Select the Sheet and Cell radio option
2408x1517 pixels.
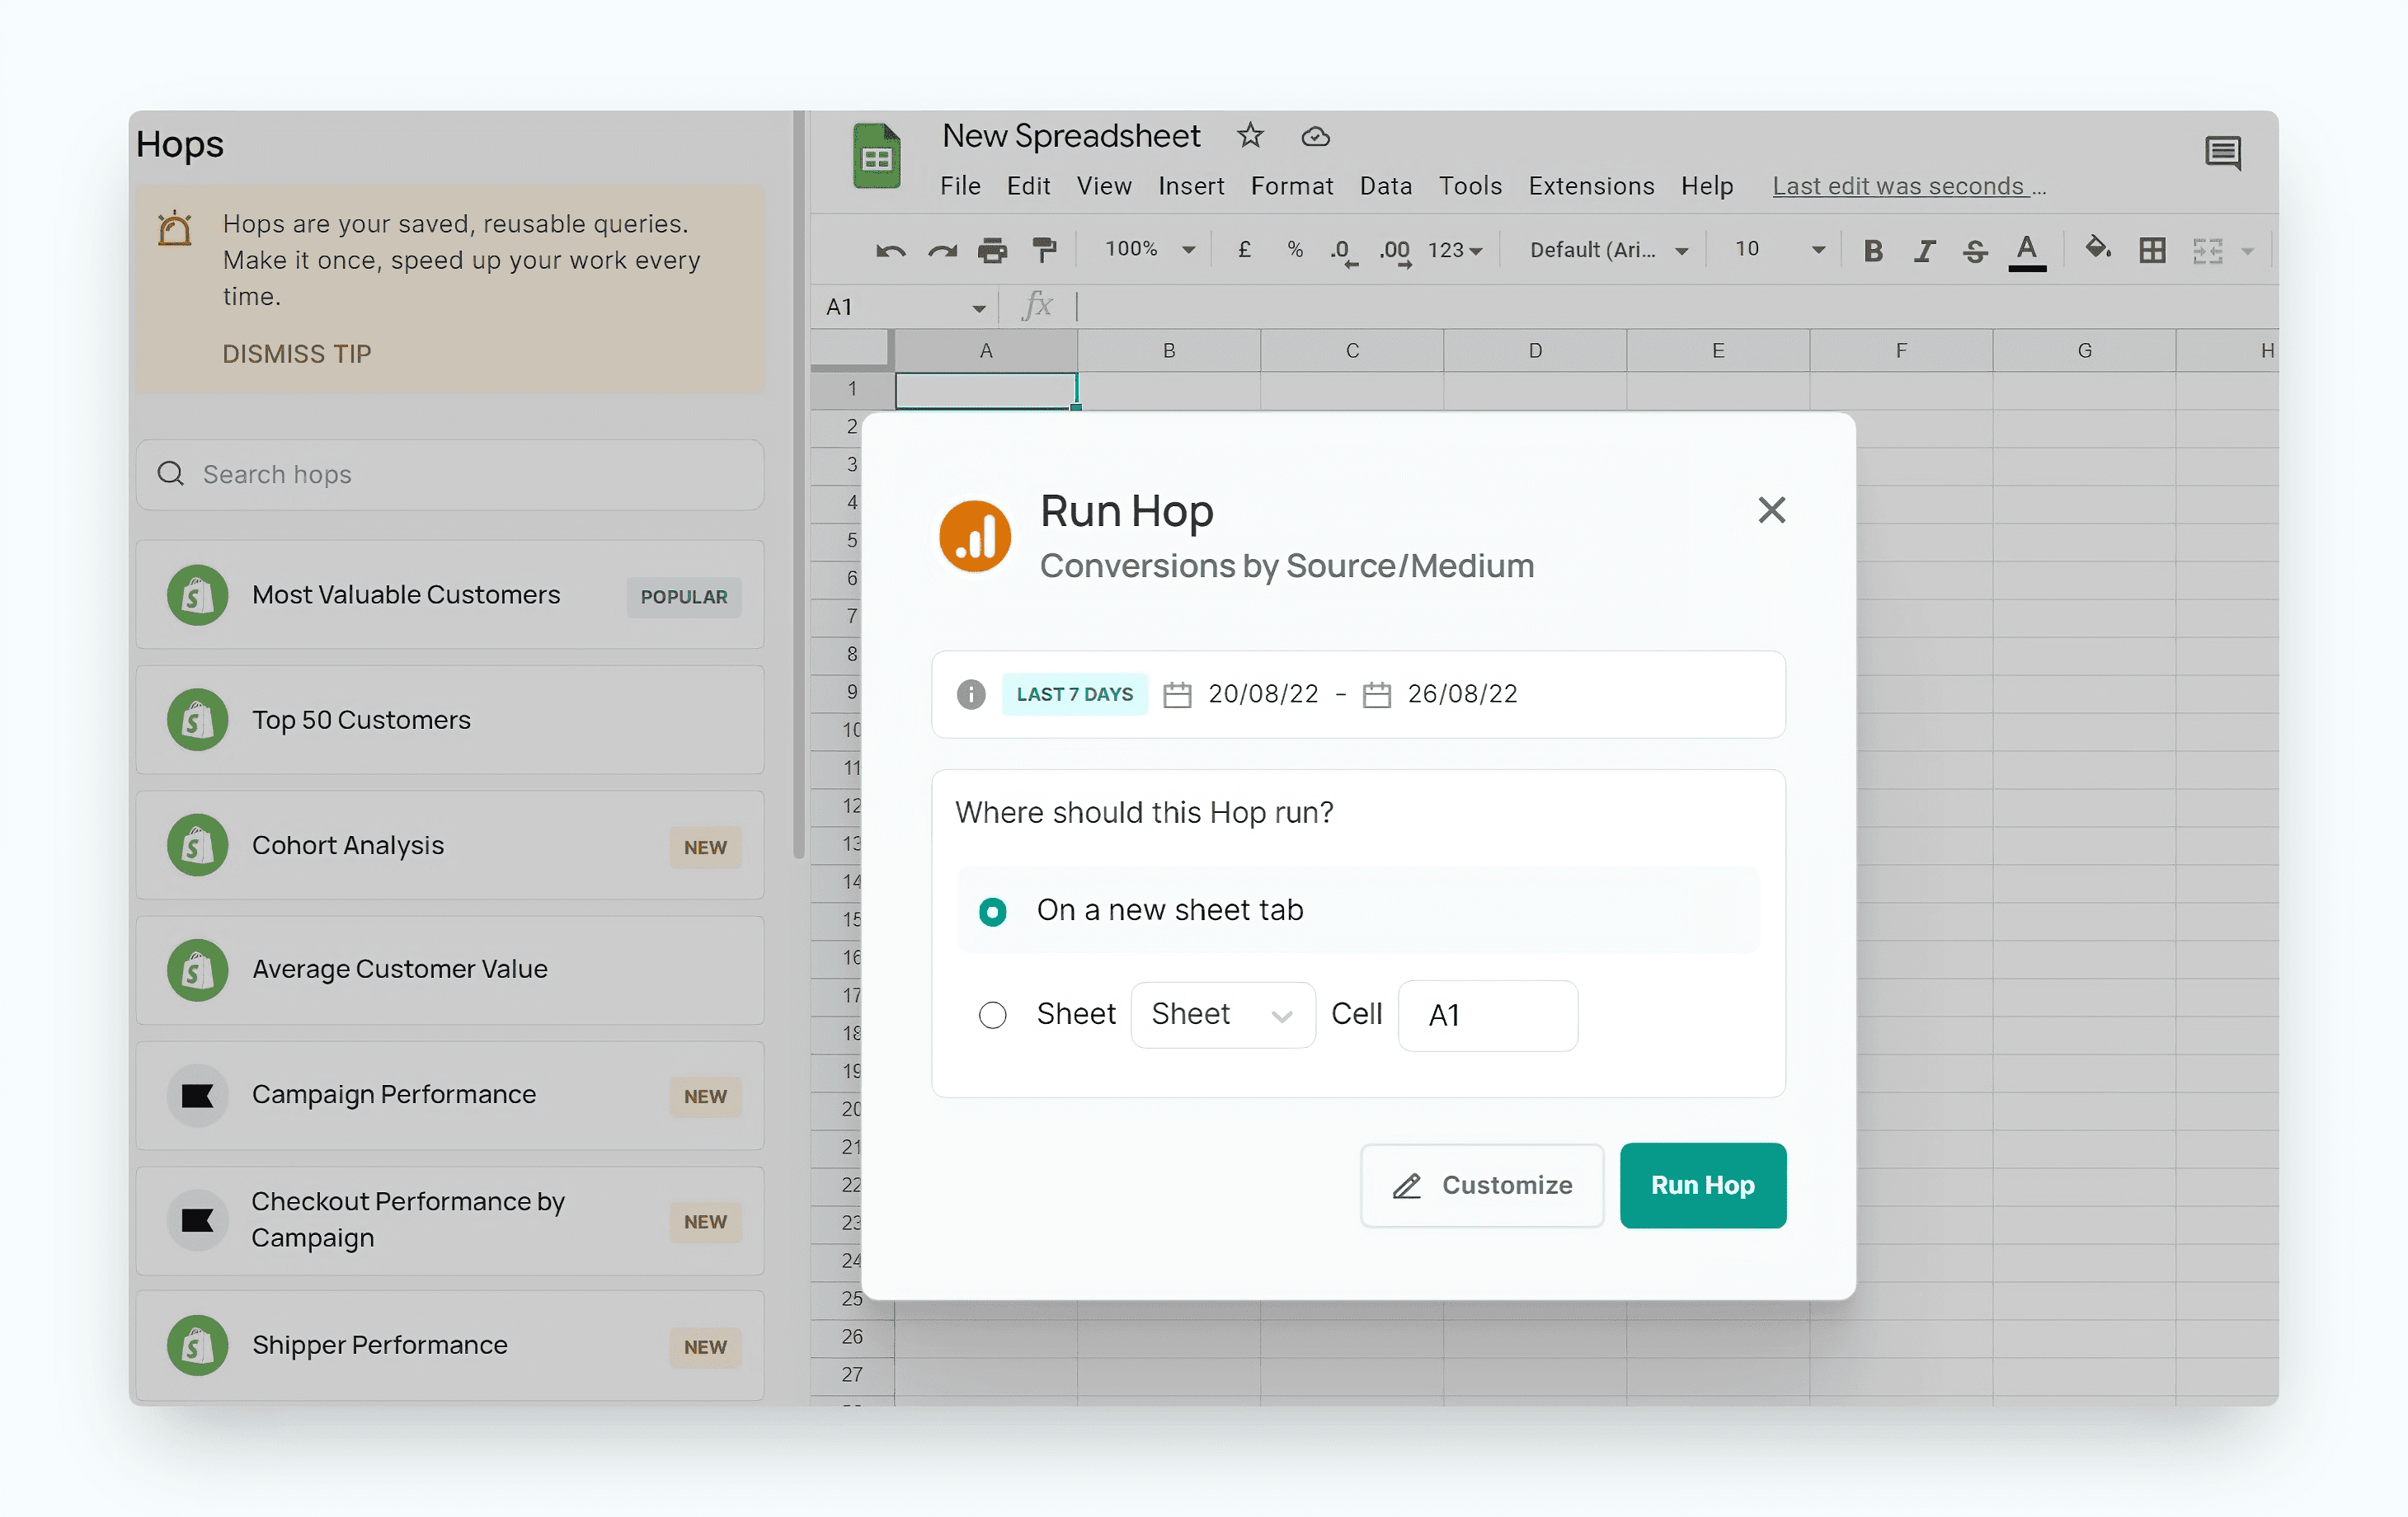click(x=992, y=1015)
